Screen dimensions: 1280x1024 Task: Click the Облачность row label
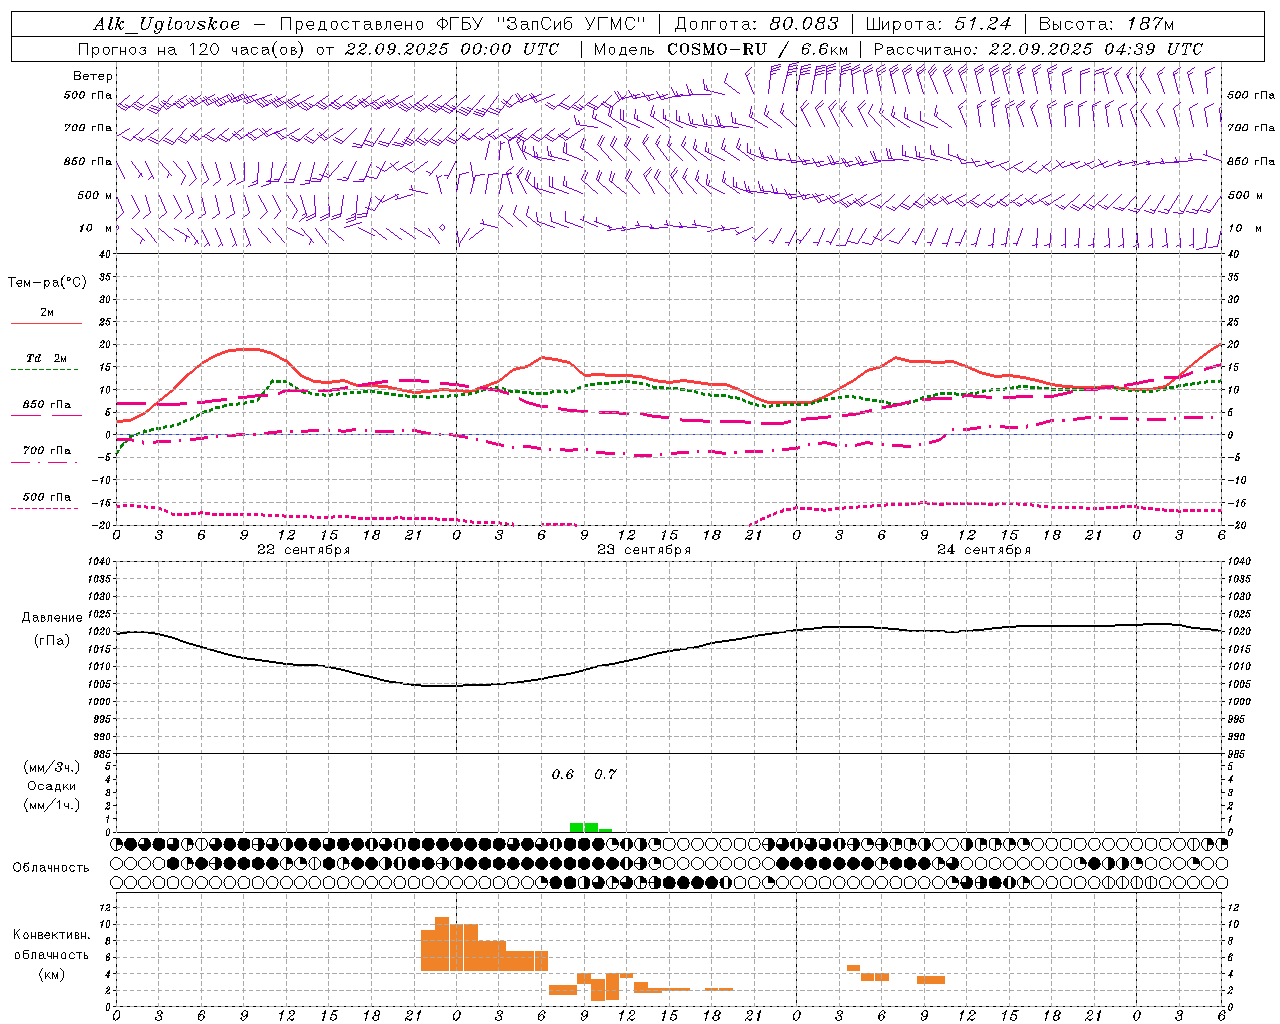click(51, 868)
